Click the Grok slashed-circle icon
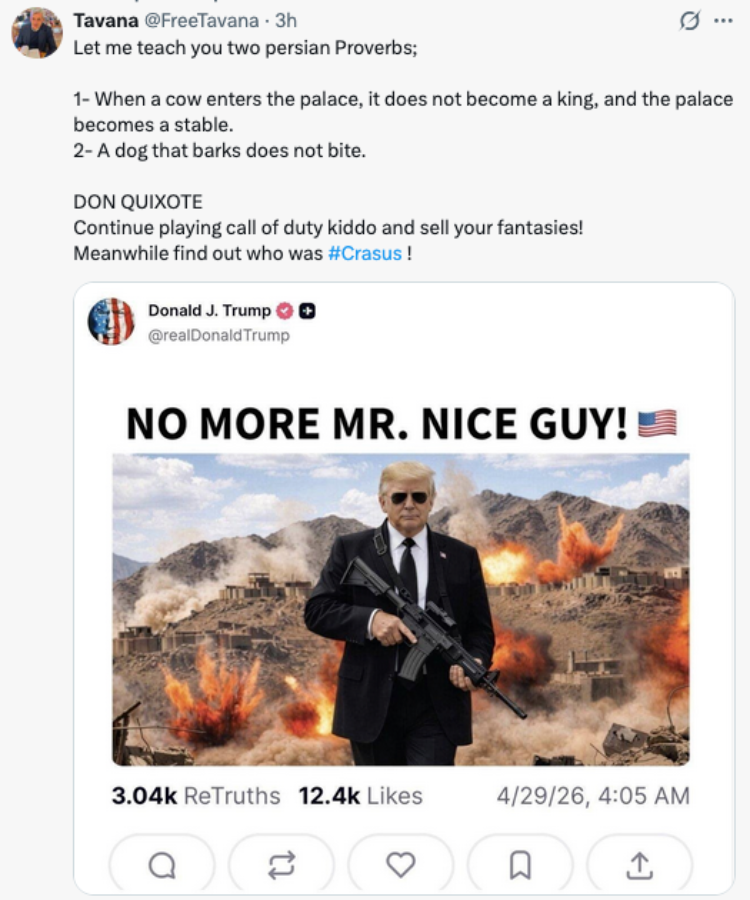Screen dimensions: 750x900 click(x=689, y=21)
